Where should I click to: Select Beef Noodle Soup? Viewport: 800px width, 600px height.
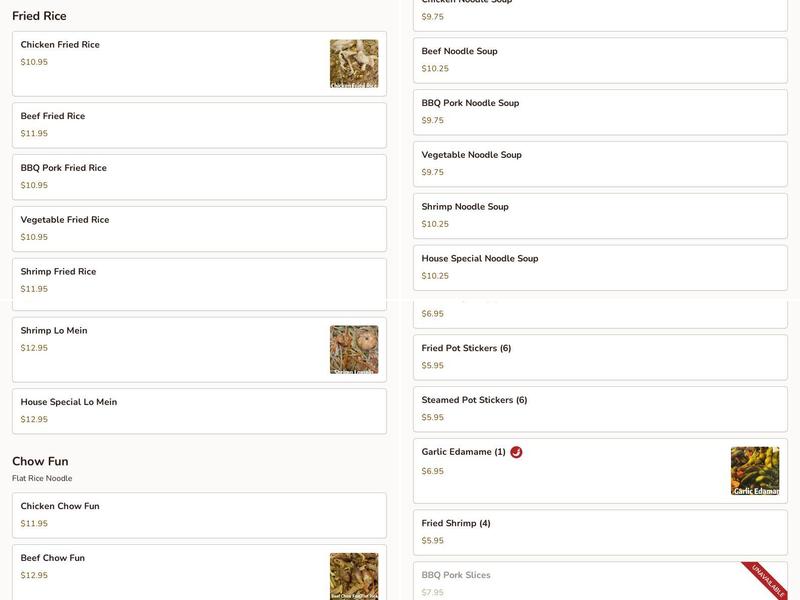pyautogui.click(x=601, y=60)
